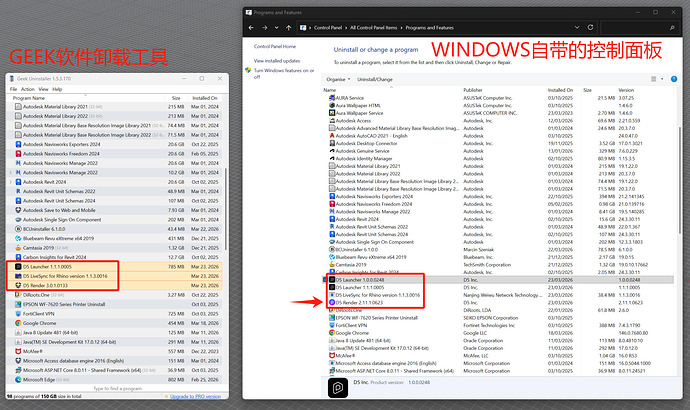Go back using the Programs and Features back arrow
This screenshot has width=690, height=410.
pos(251,27)
